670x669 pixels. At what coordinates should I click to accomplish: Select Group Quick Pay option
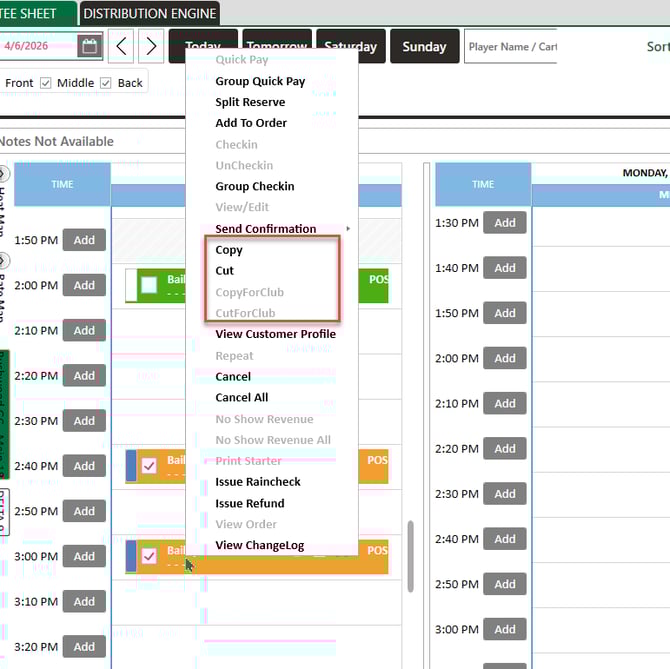[x=260, y=81]
